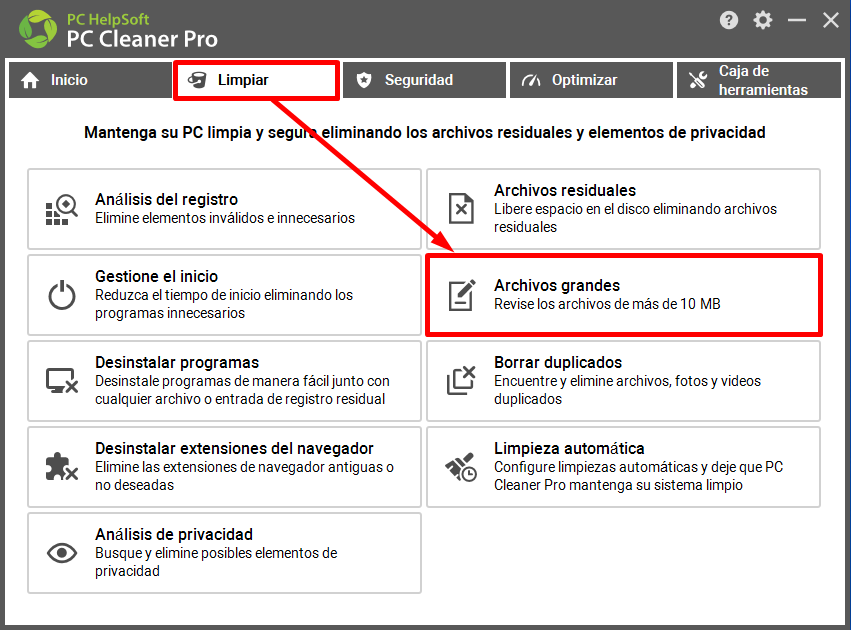Click the duplicate files removal icon
This screenshot has width=851, height=630.
461,380
